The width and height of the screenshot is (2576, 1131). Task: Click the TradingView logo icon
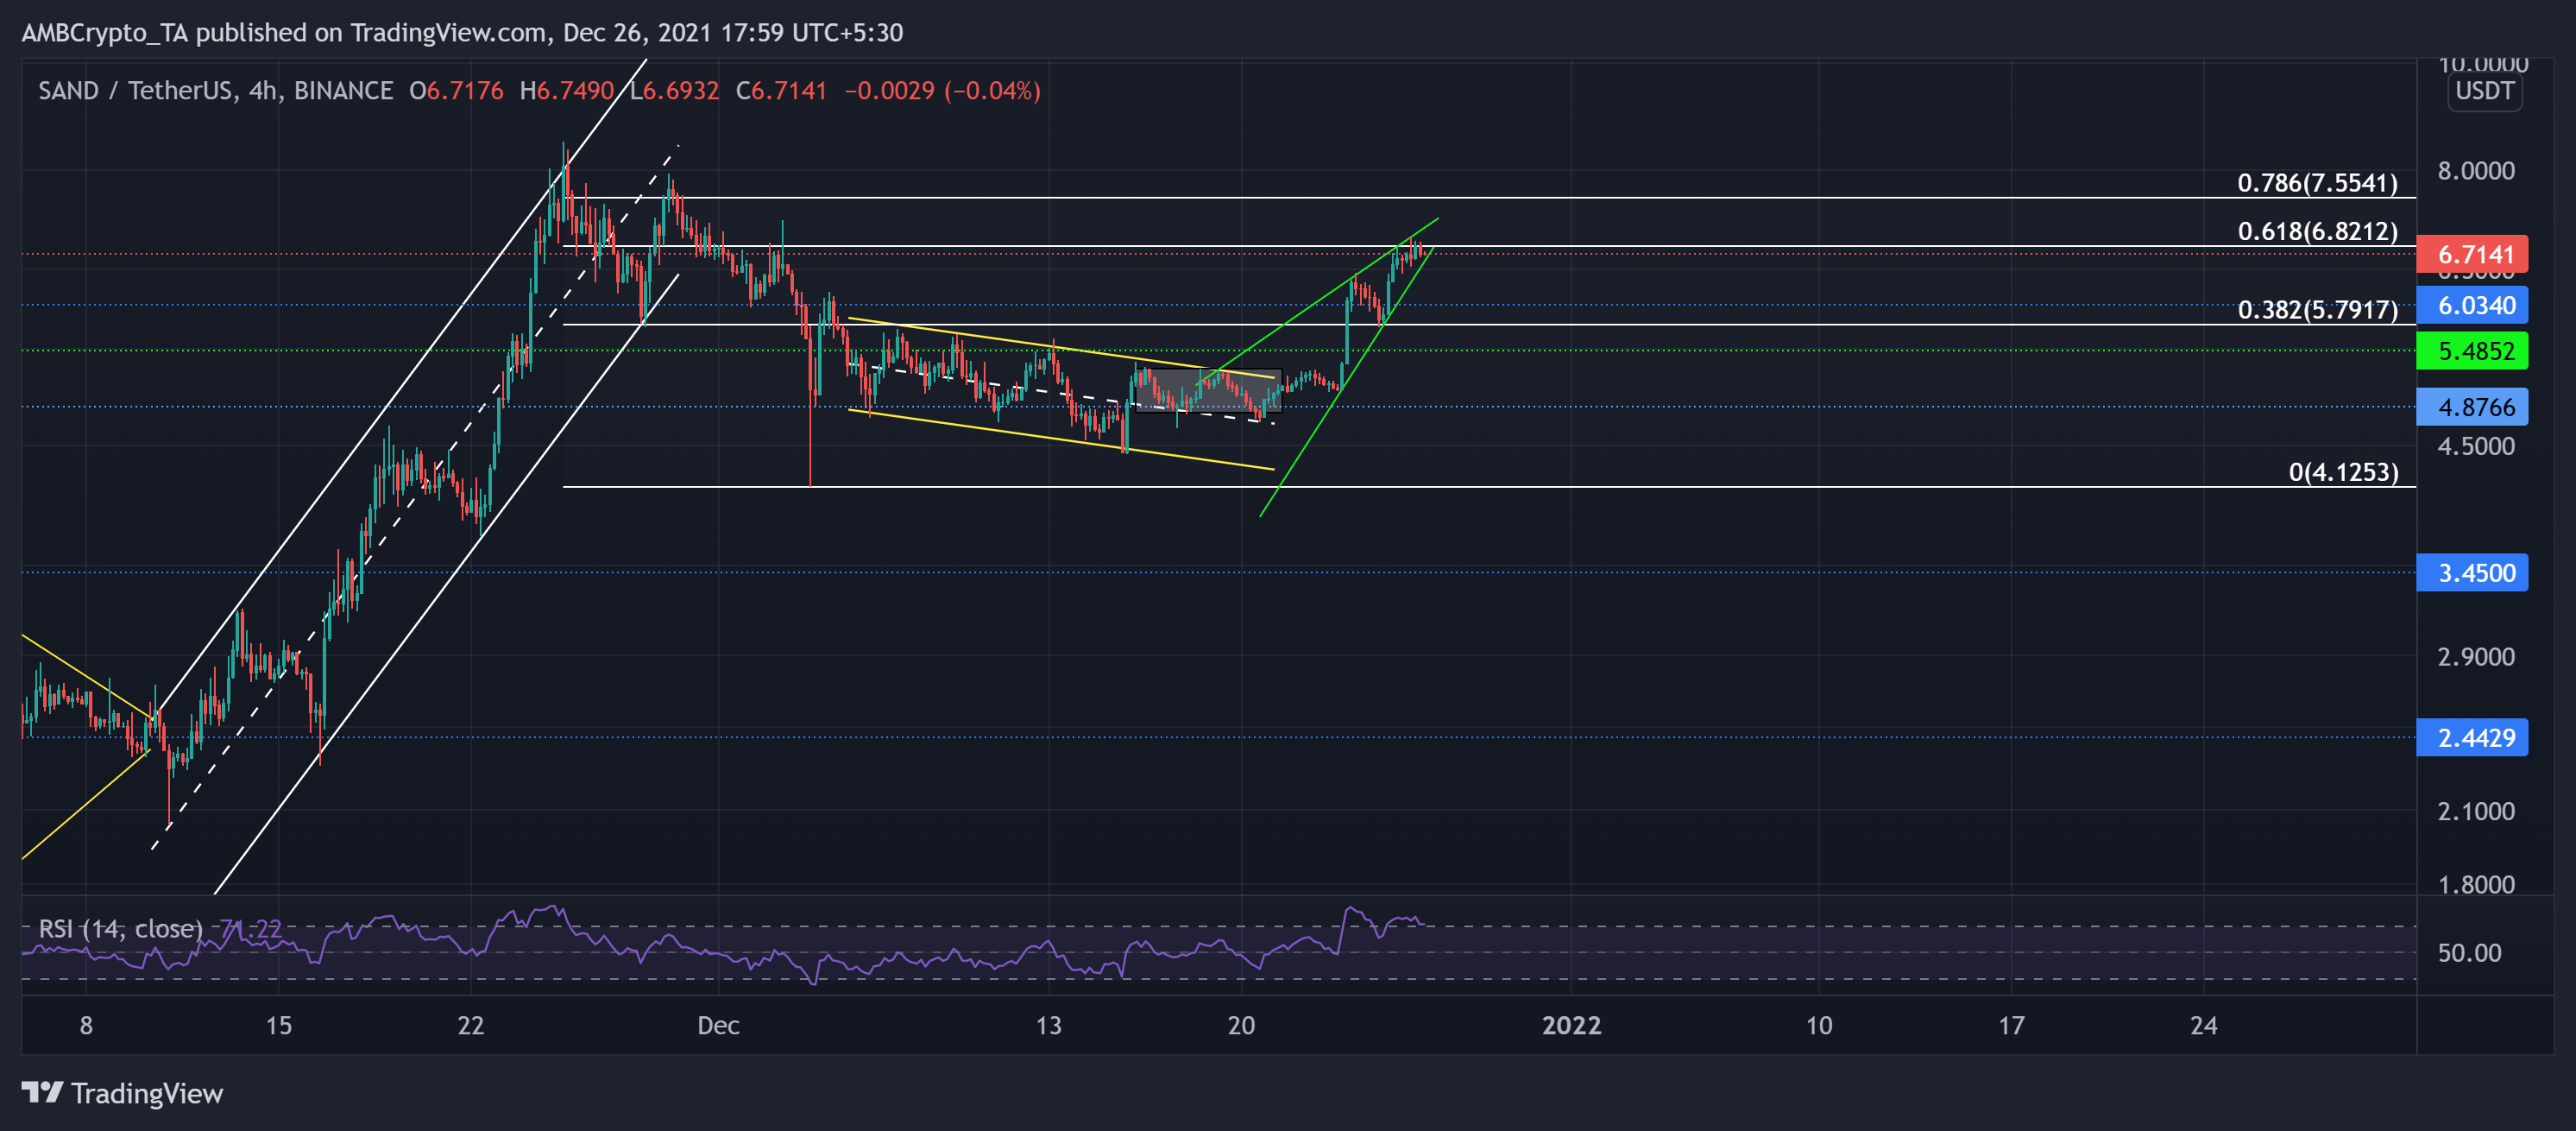coord(43,1092)
